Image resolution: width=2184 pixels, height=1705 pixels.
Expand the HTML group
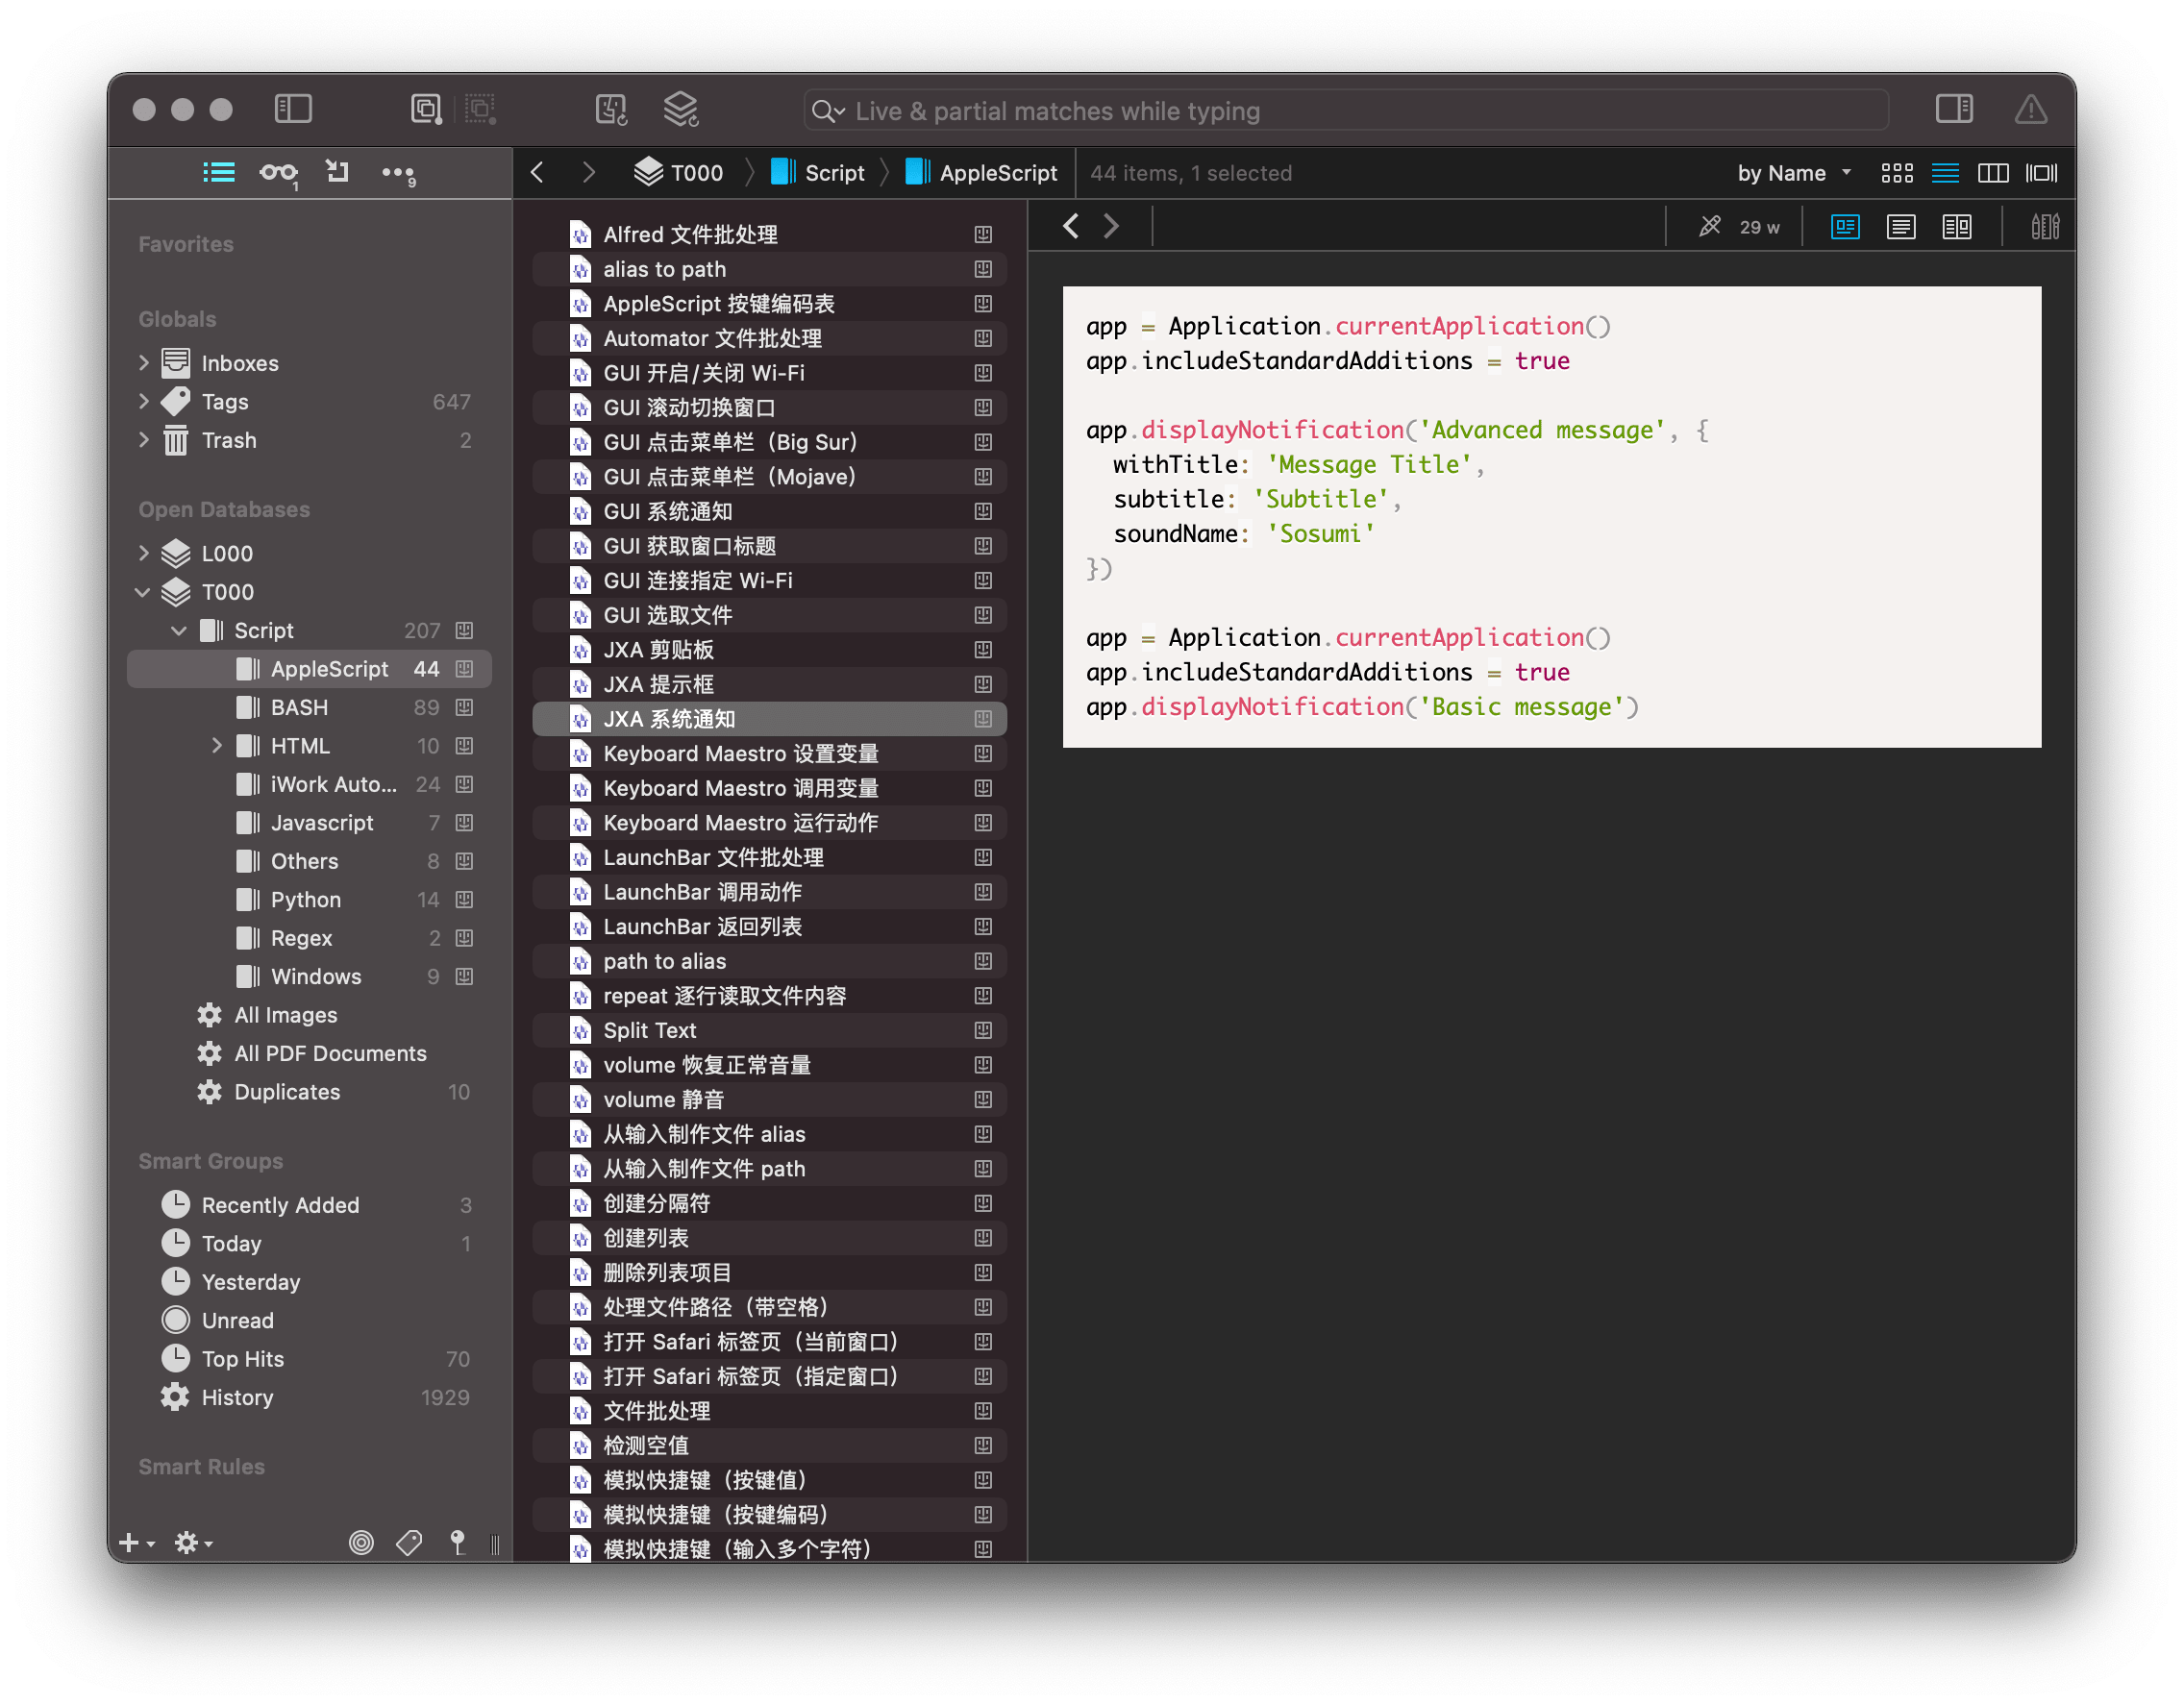click(216, 746)
